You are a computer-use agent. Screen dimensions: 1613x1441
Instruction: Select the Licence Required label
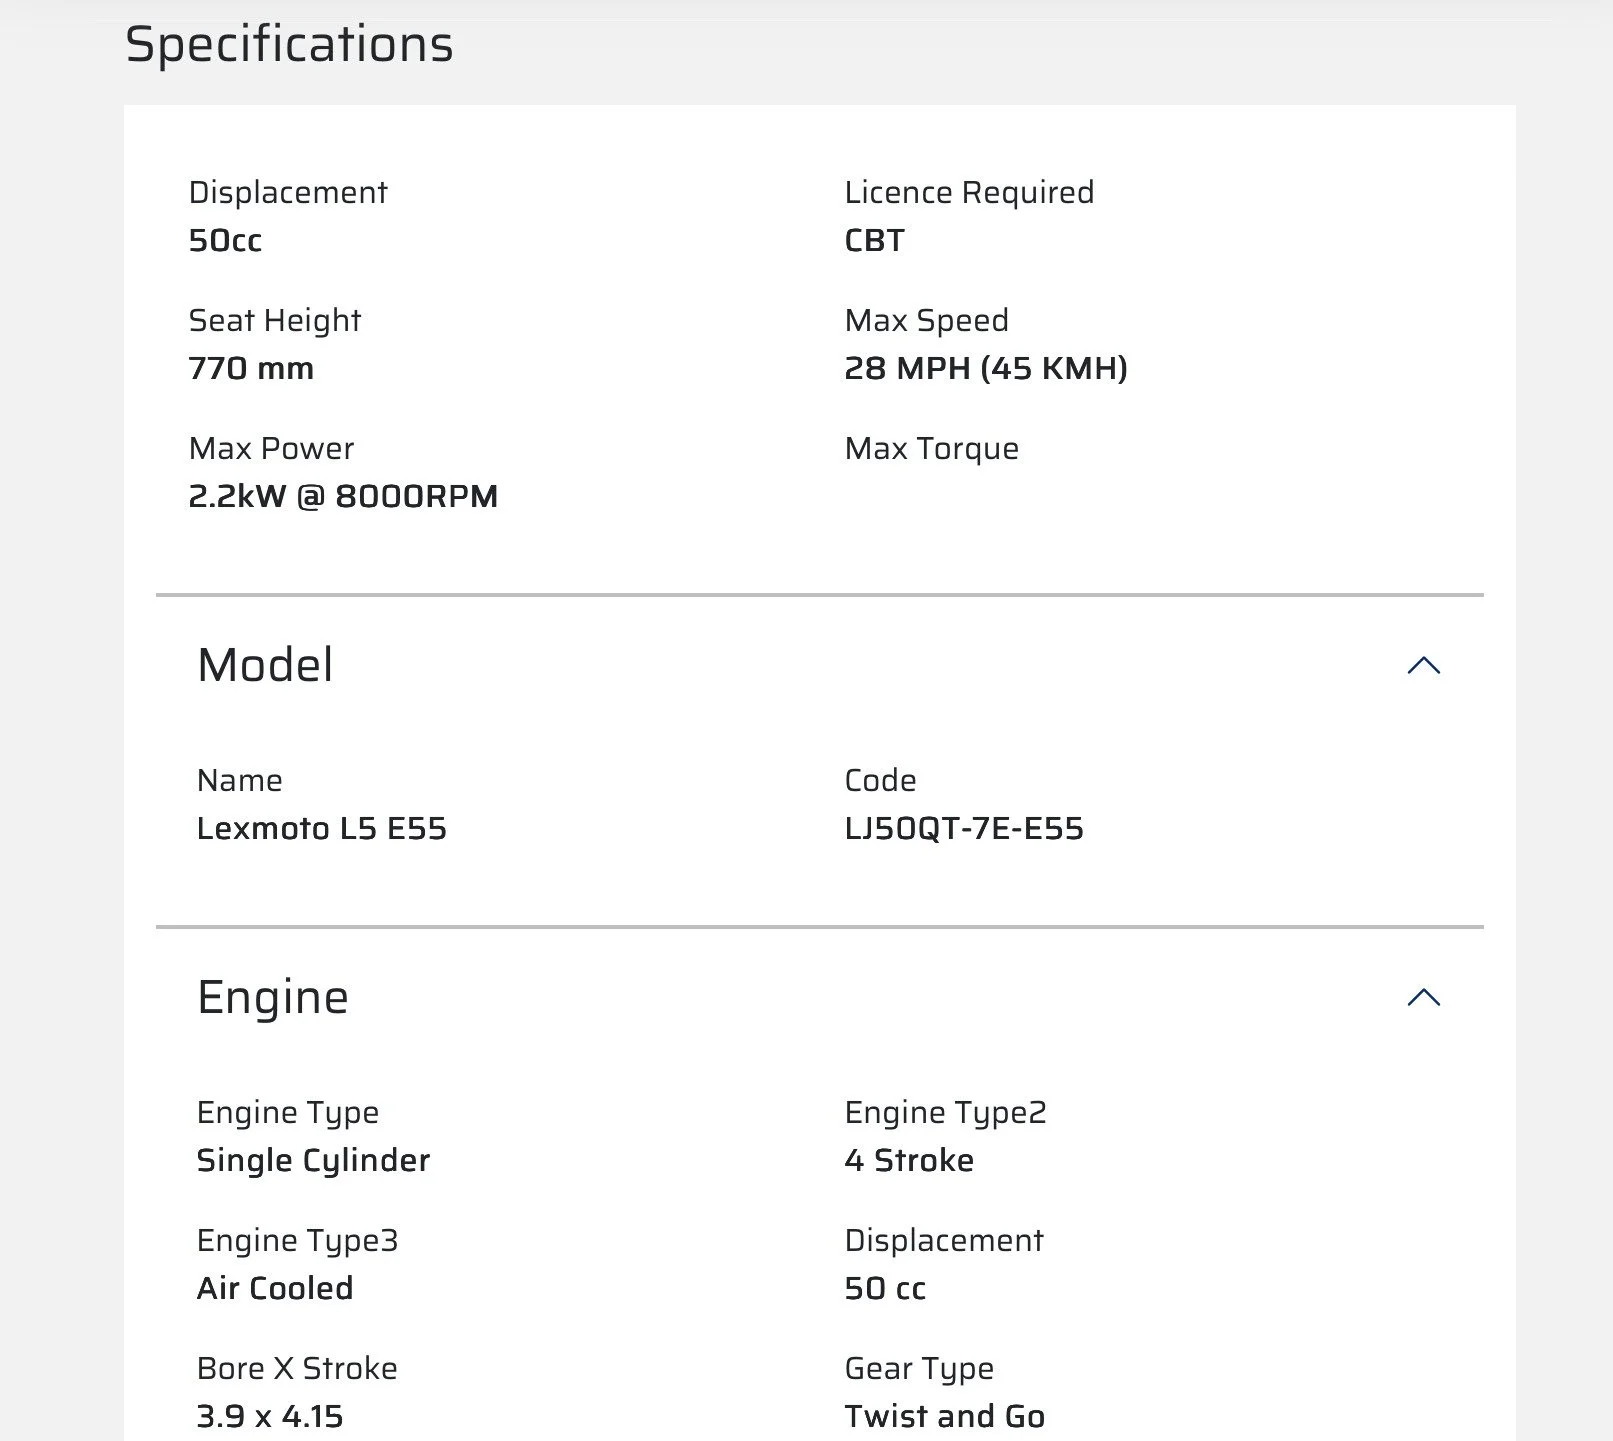click(x=968, y=193)
